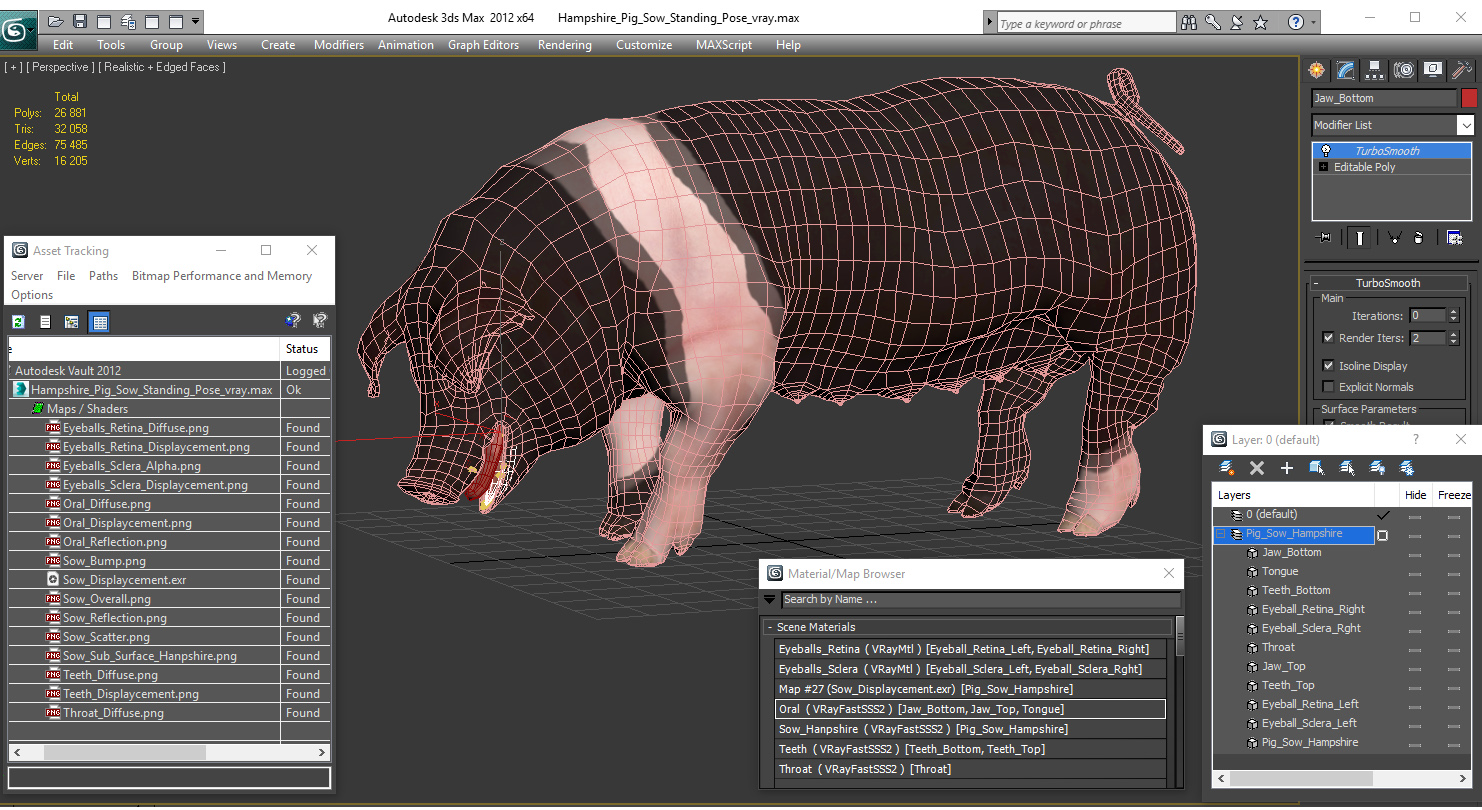Click the help question mark icon in title bar
This screenshot has height=810, width=1482.
point(1296,21)
